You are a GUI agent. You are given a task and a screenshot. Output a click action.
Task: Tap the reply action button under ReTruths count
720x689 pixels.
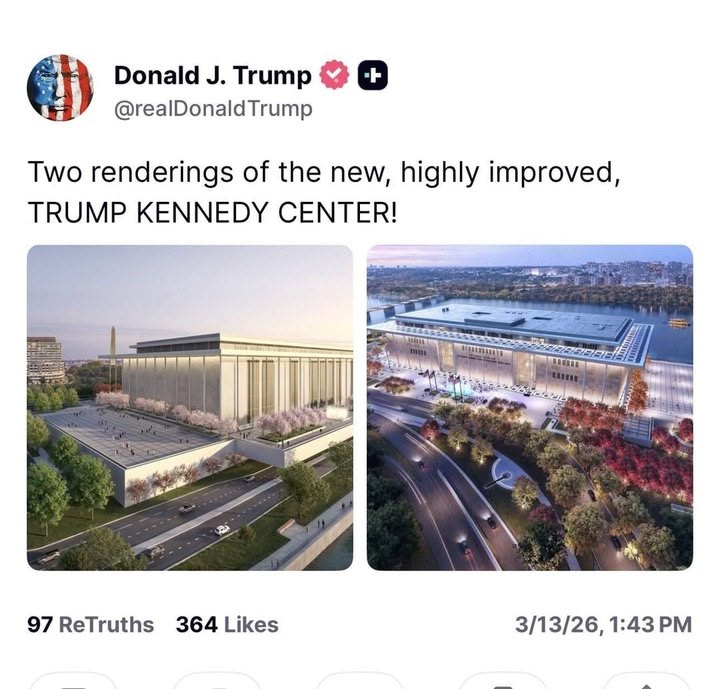point(73,681)
